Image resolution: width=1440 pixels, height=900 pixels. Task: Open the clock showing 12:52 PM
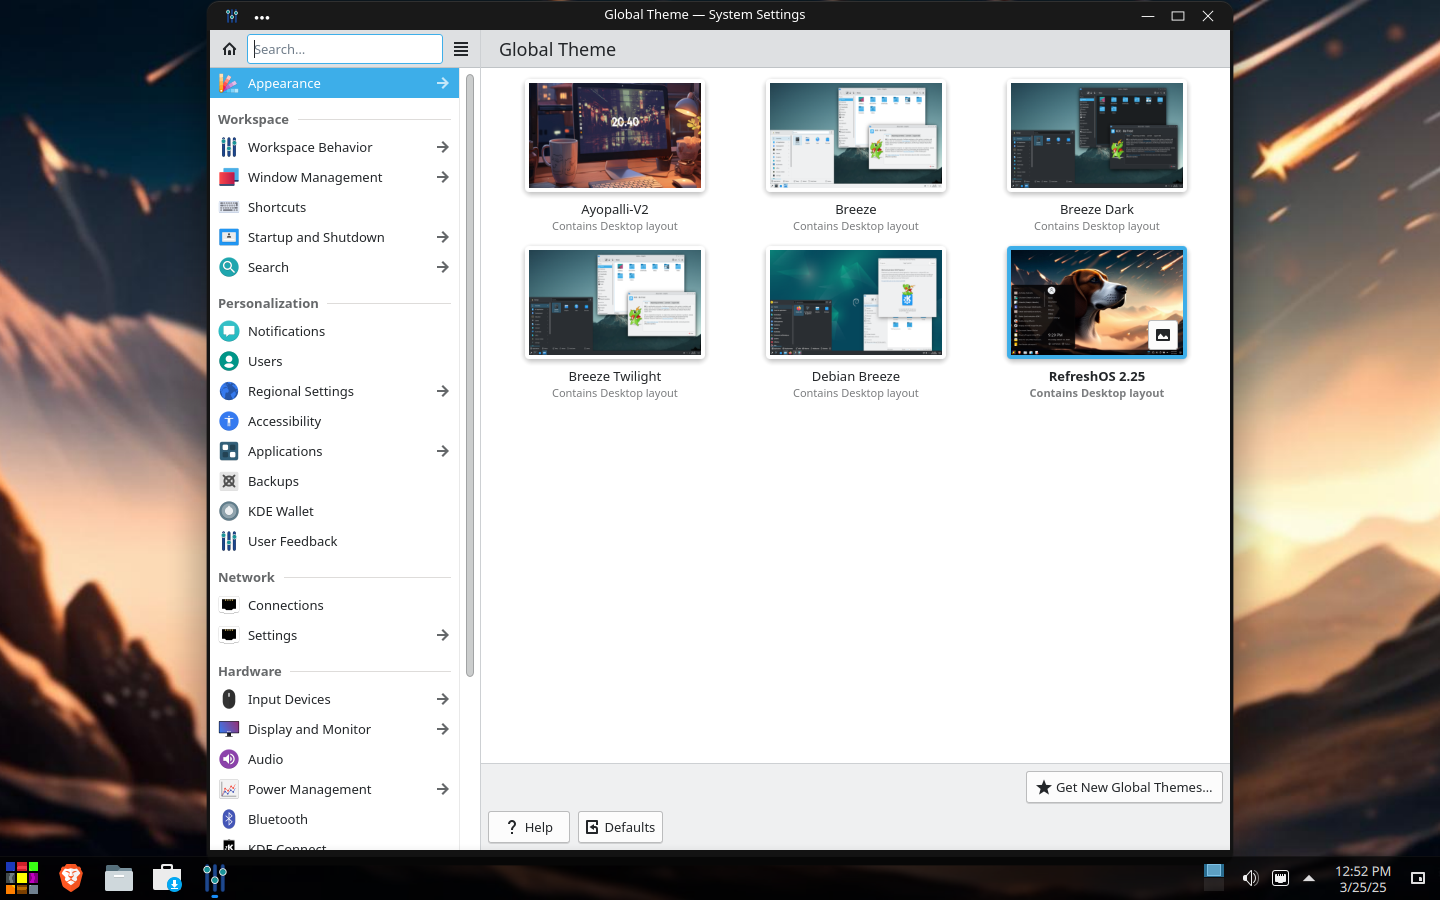1362,878
